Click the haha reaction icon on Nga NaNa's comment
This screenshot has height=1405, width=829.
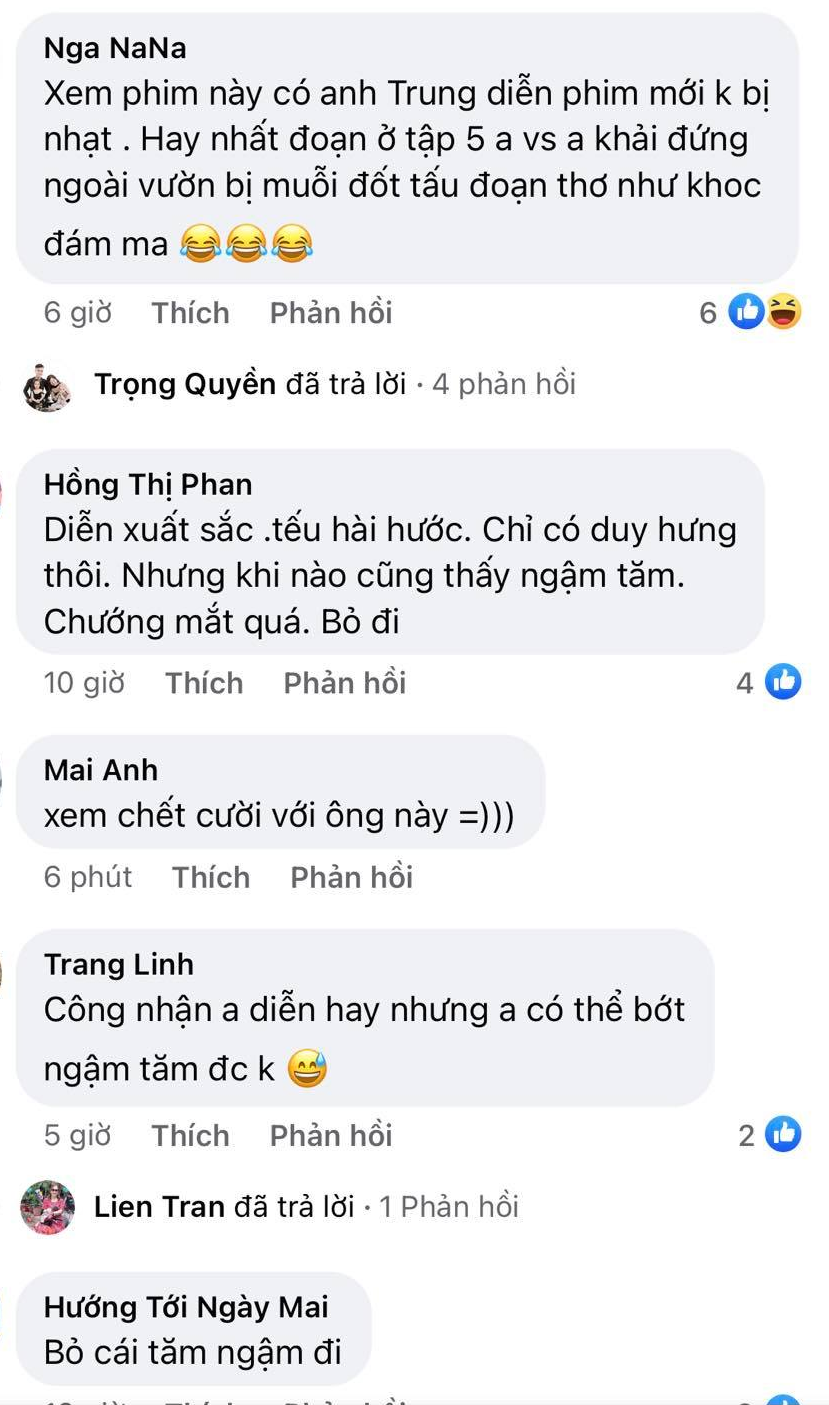tap(783, 313)
